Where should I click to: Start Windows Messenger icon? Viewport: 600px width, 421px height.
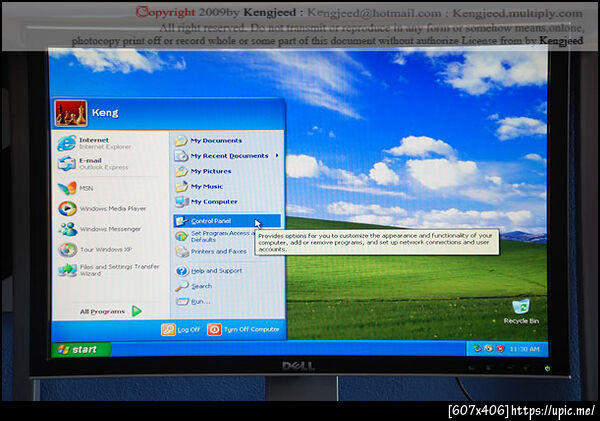pos(68,229)
